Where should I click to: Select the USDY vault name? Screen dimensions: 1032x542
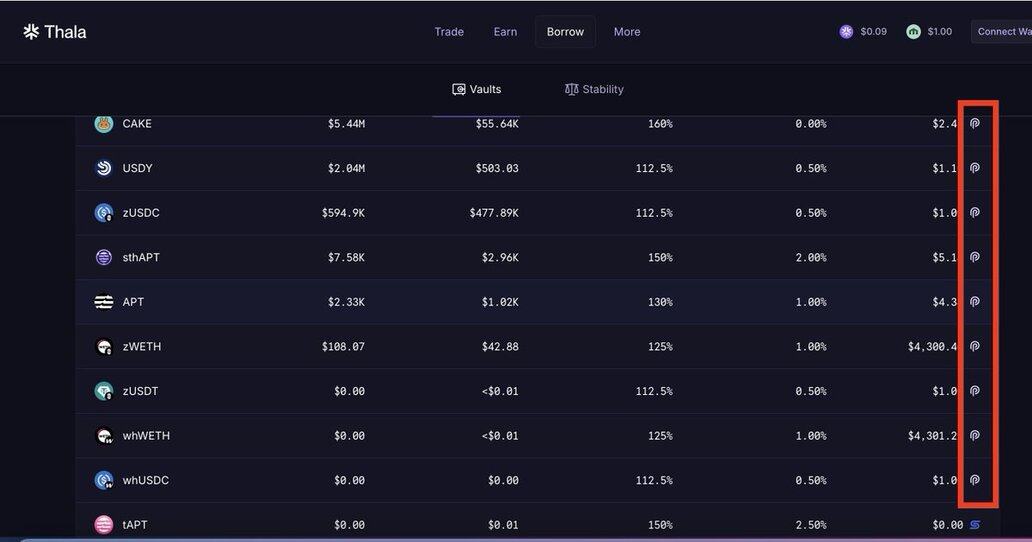pos(138,168)
